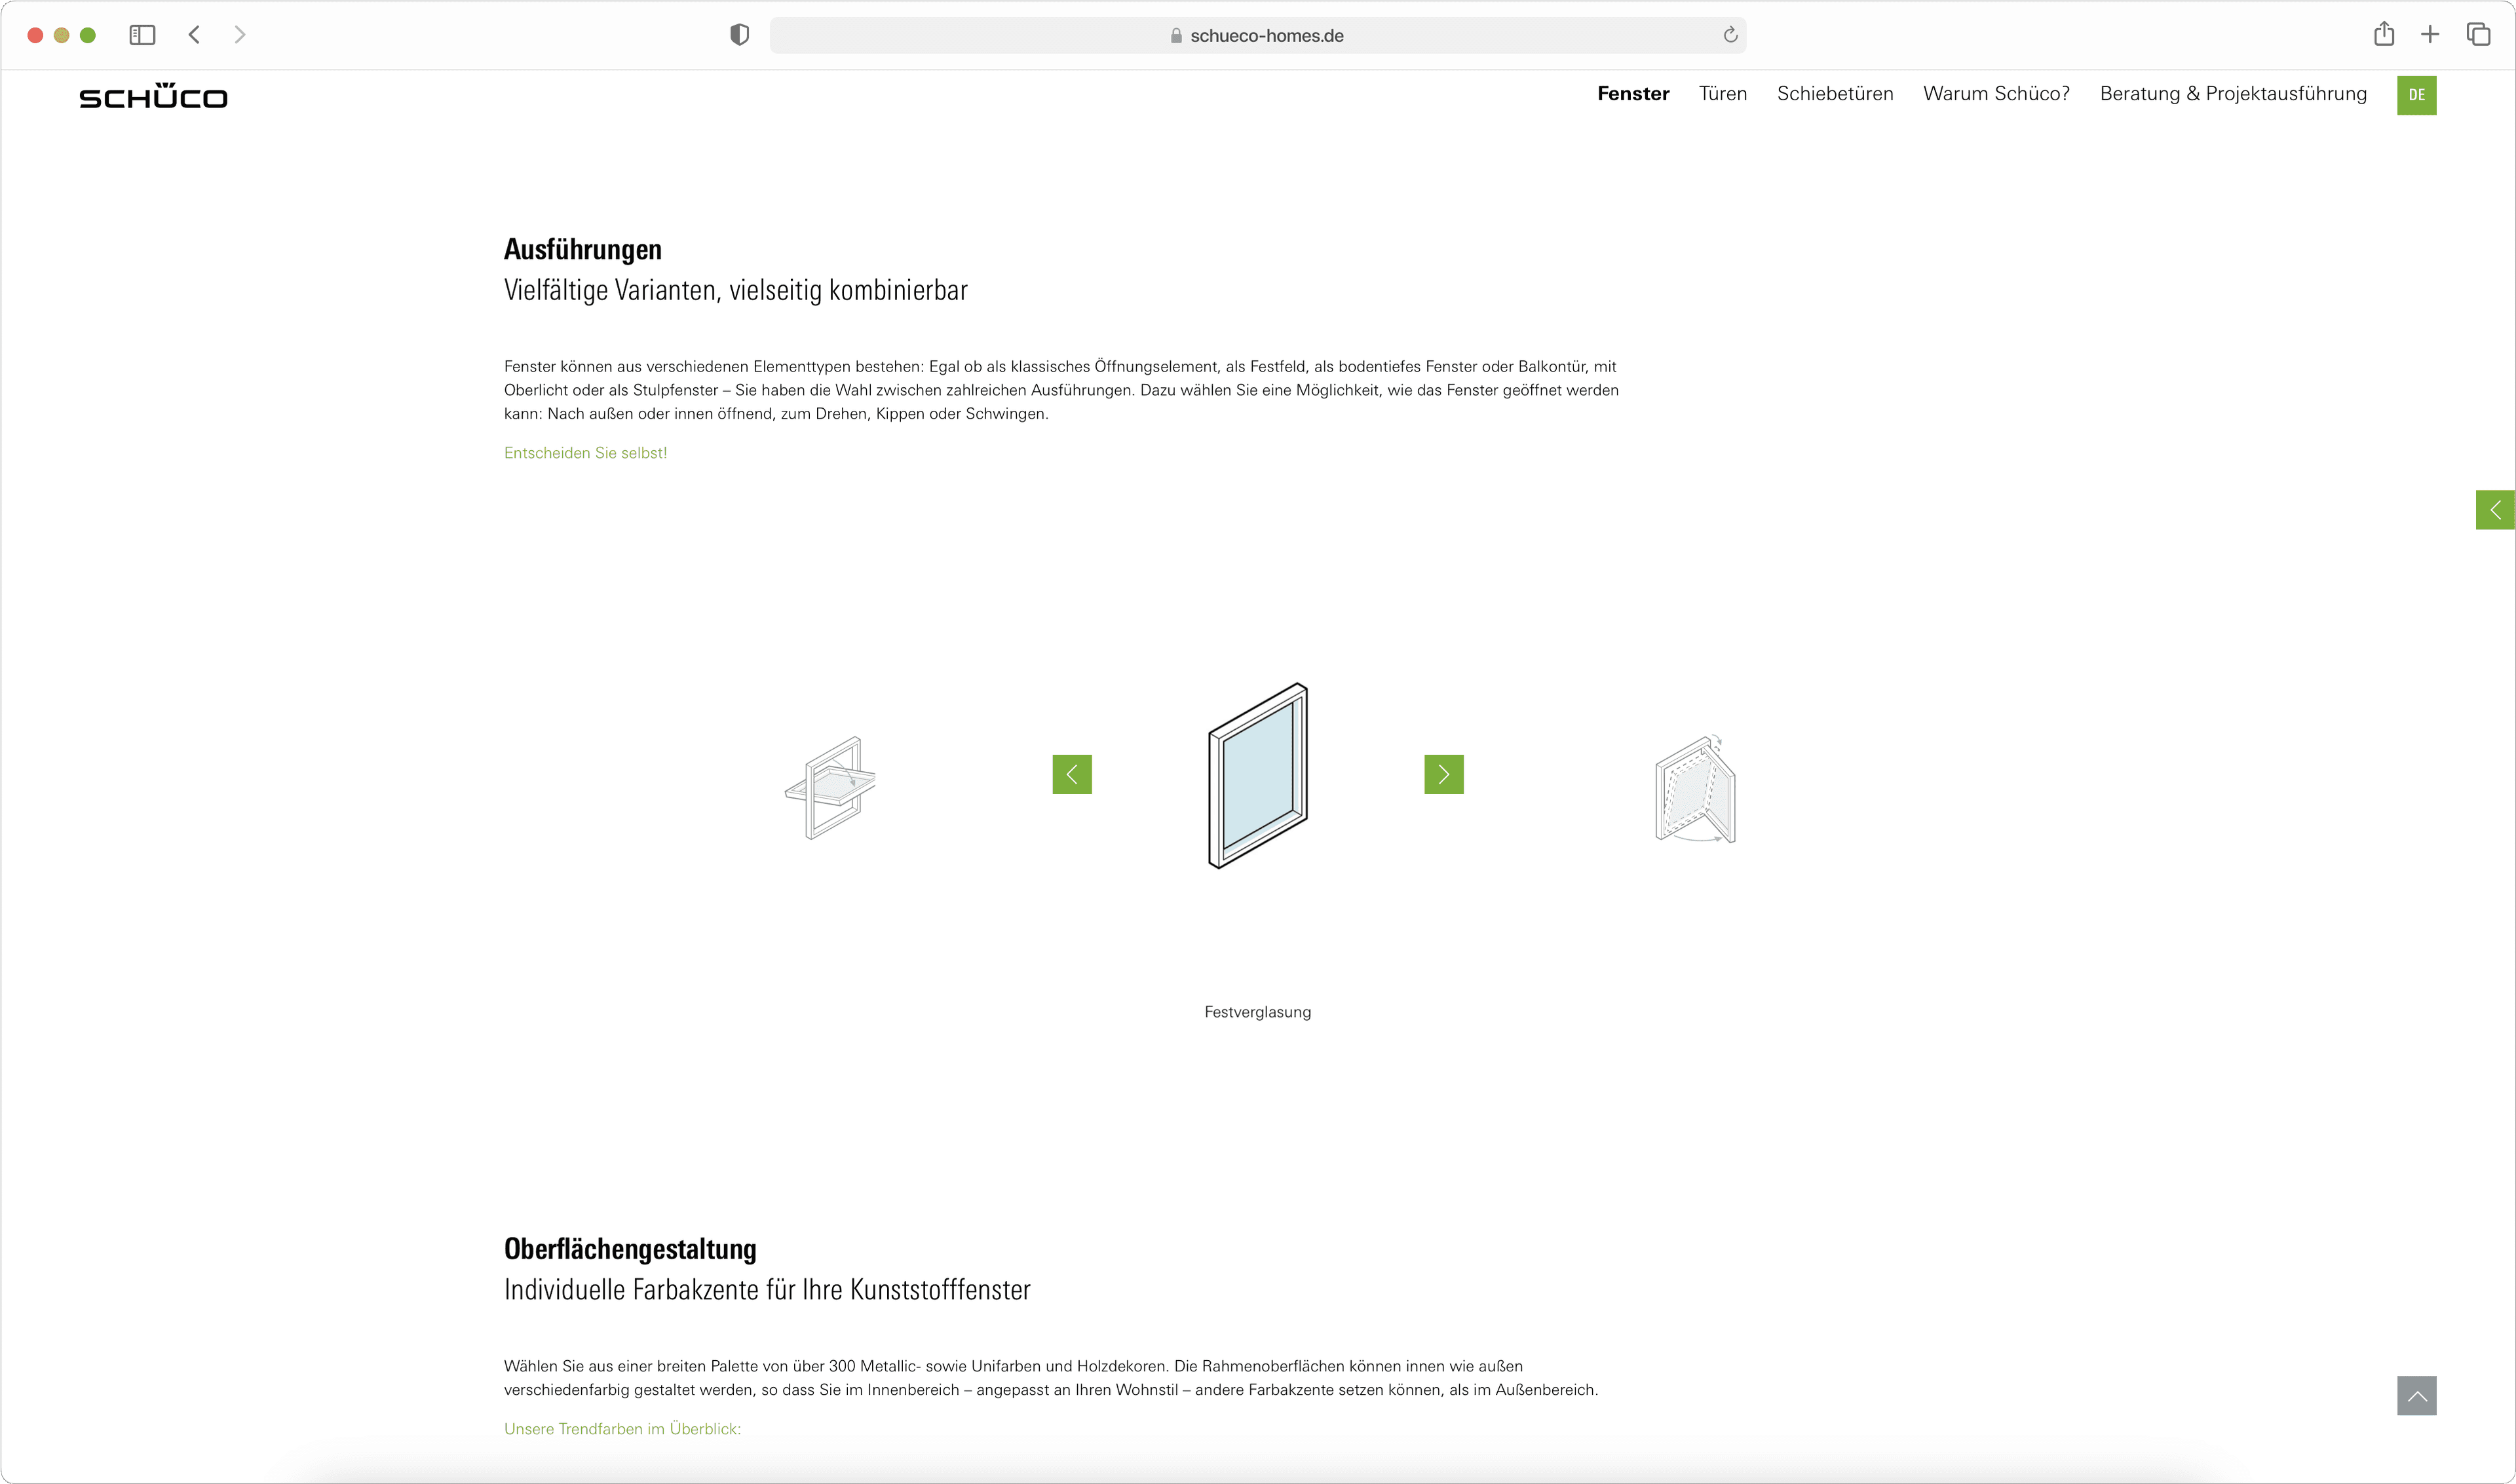Expand the green side panel arrow

tap(2494, 510)
